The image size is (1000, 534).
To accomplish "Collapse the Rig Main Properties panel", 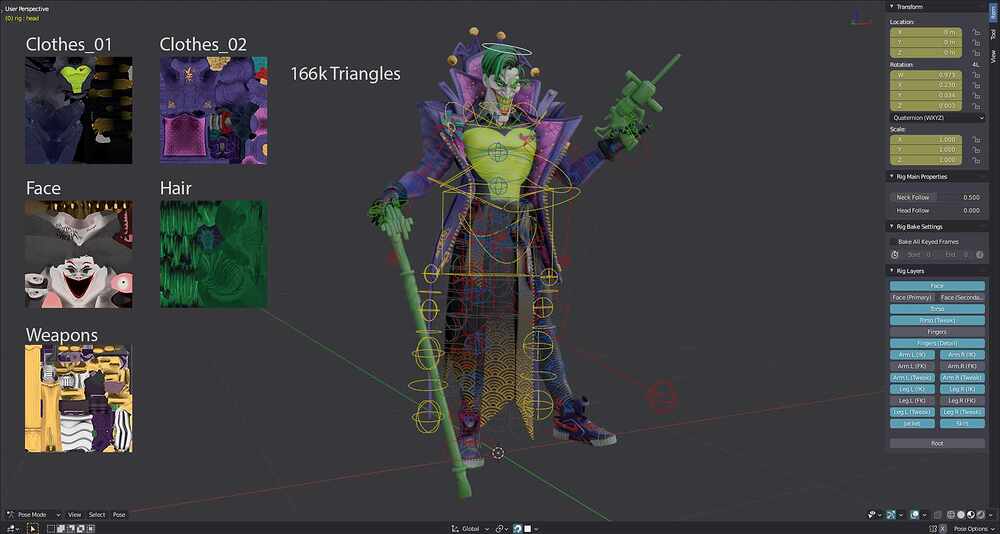I will pos(892,177).
